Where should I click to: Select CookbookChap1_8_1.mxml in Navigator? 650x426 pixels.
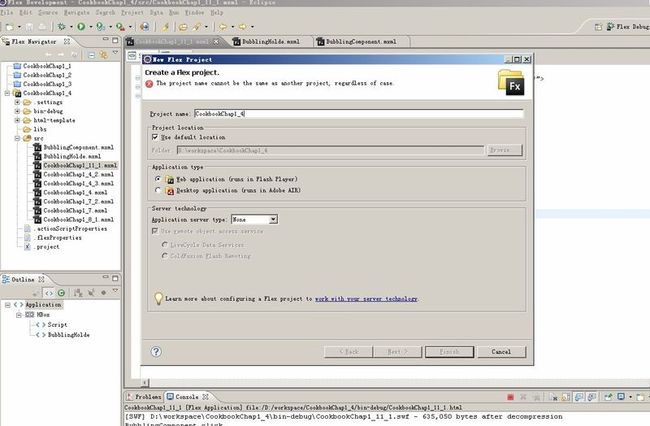(x=78, y=220)
